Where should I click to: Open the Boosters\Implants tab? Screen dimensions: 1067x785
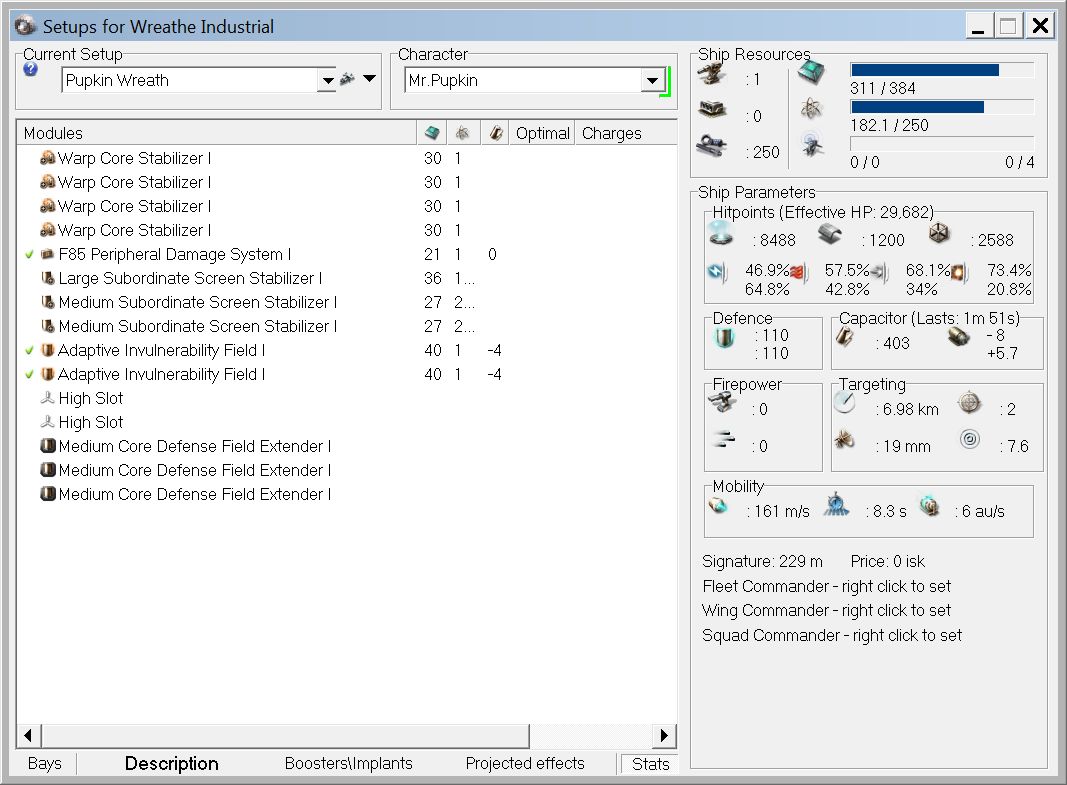pyautogui.click(x=348, y=764)
